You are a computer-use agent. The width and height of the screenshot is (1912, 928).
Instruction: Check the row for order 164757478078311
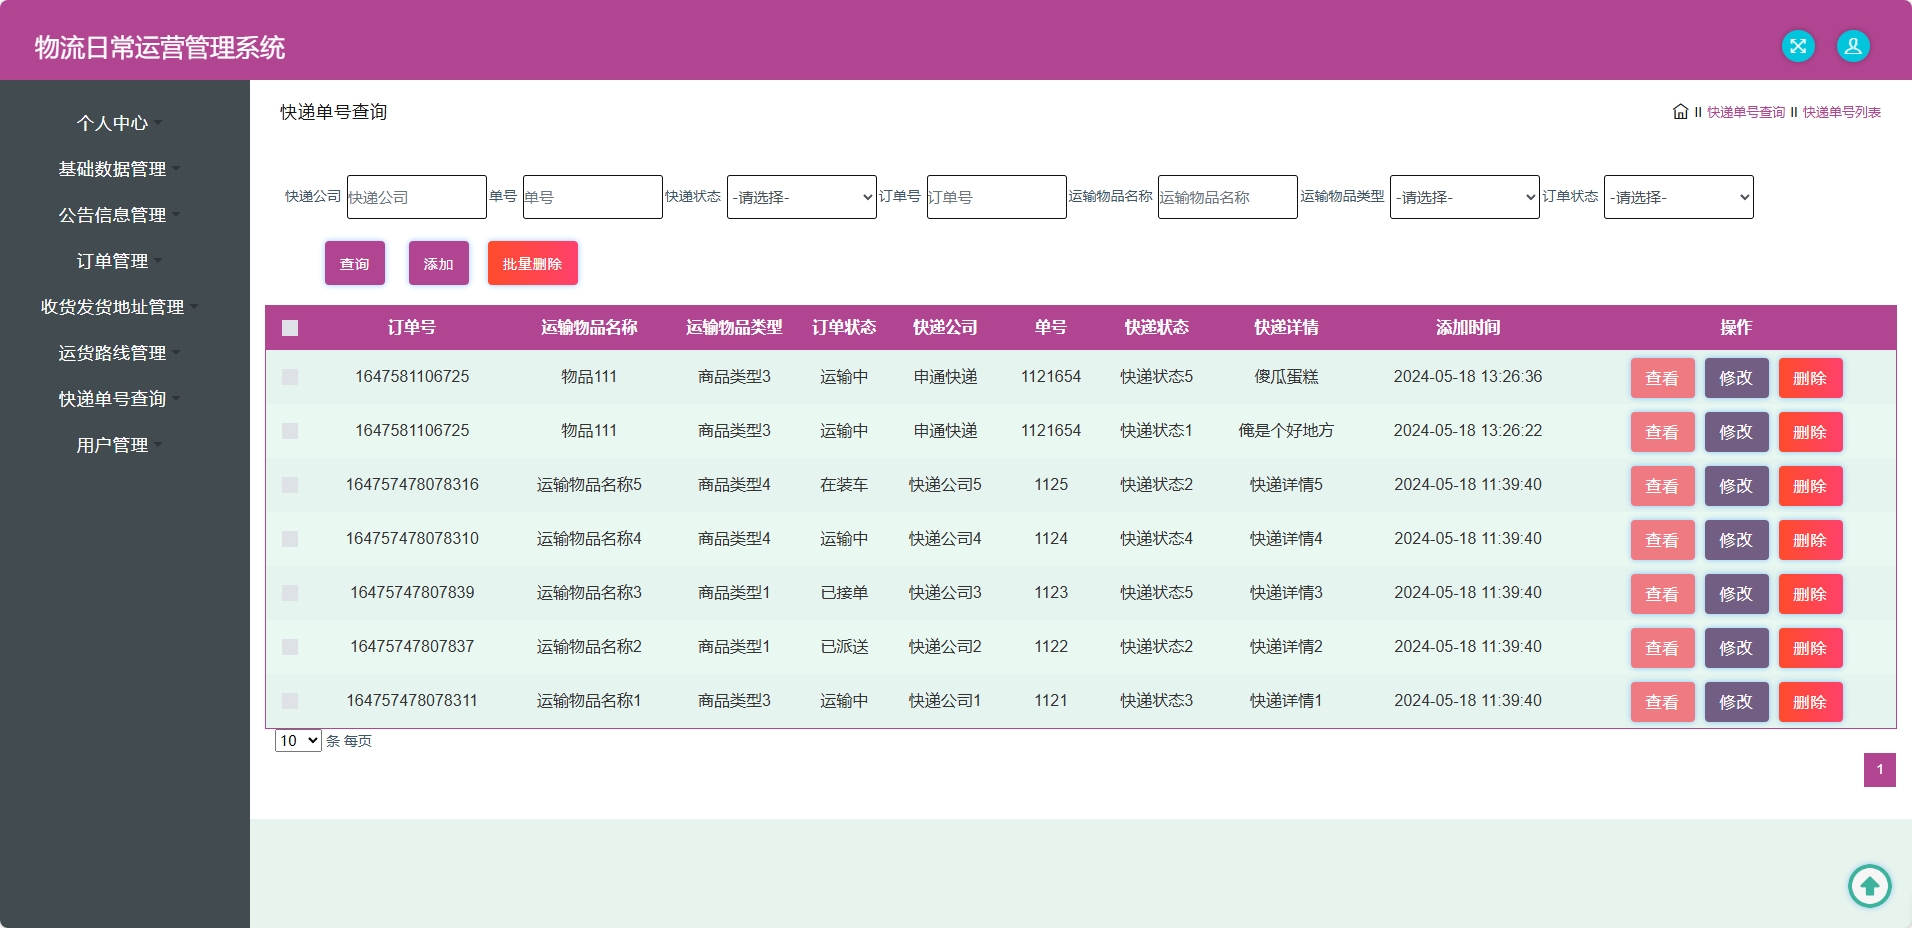[290, 701]
